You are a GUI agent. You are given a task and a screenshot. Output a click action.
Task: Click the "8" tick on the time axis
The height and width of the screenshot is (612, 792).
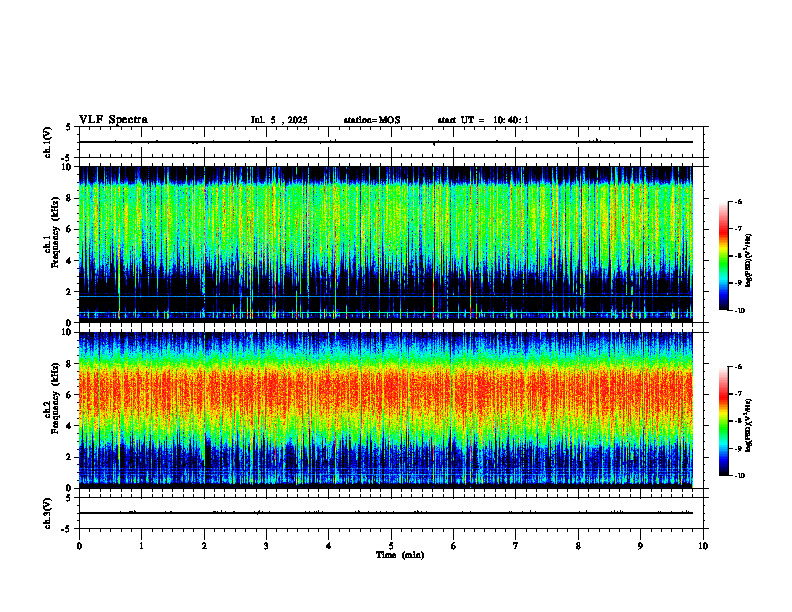coord(578,546)
